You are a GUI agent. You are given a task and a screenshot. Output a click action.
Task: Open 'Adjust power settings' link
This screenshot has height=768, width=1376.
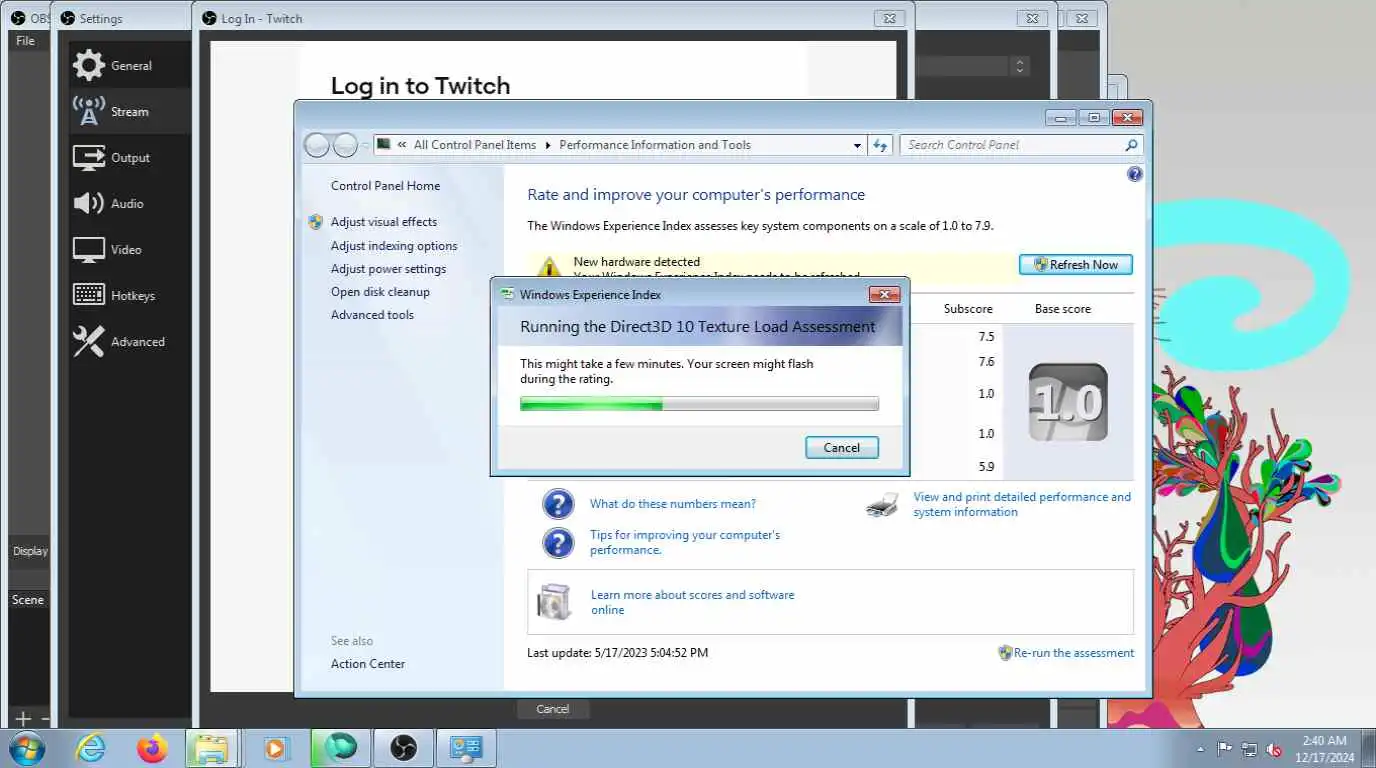388,269
